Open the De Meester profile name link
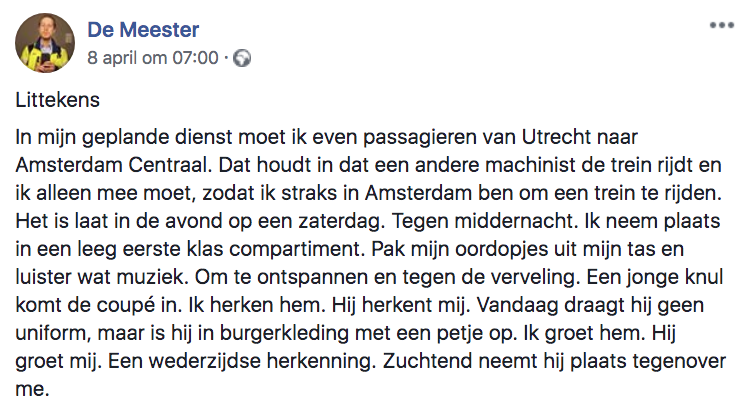 click(x=143, y=30)
